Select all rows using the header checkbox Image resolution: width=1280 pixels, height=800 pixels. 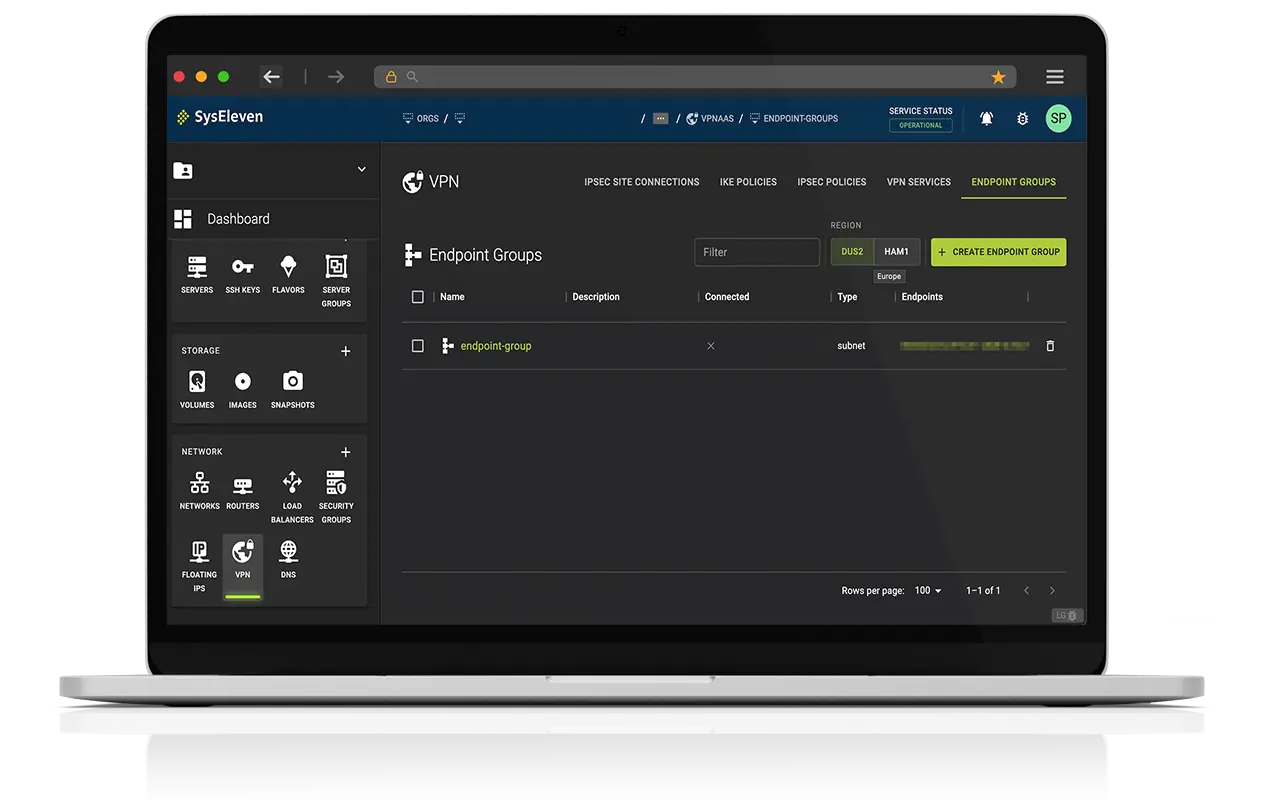tap(418, 297)
